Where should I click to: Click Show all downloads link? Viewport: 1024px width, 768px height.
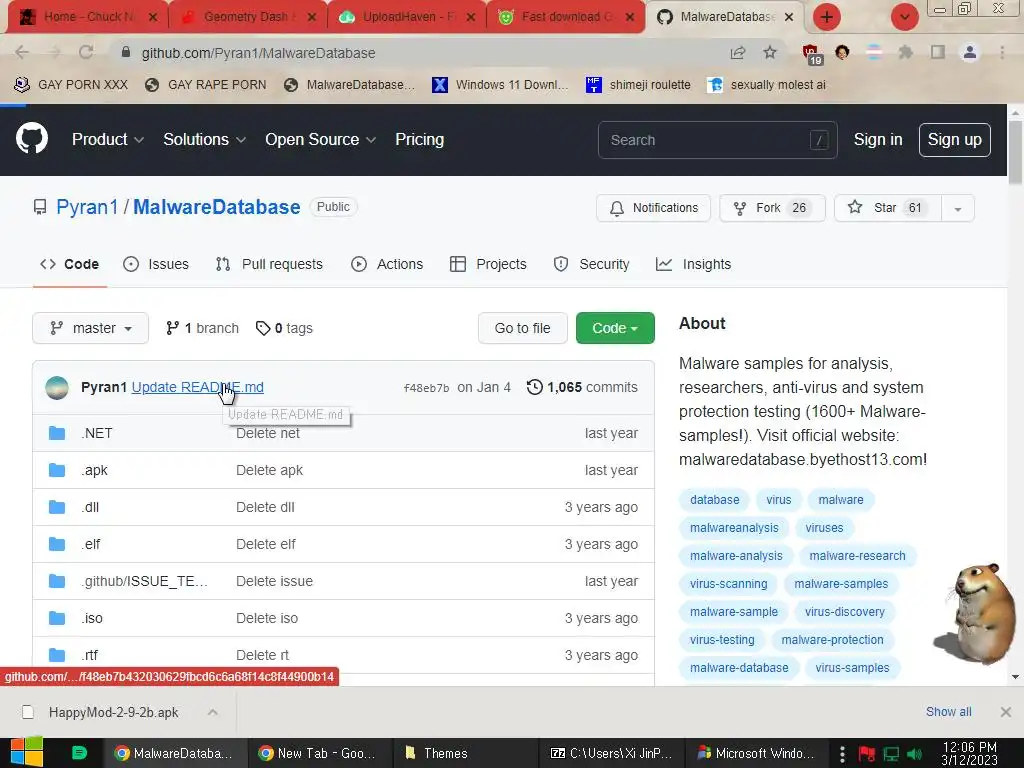point(948,712)
